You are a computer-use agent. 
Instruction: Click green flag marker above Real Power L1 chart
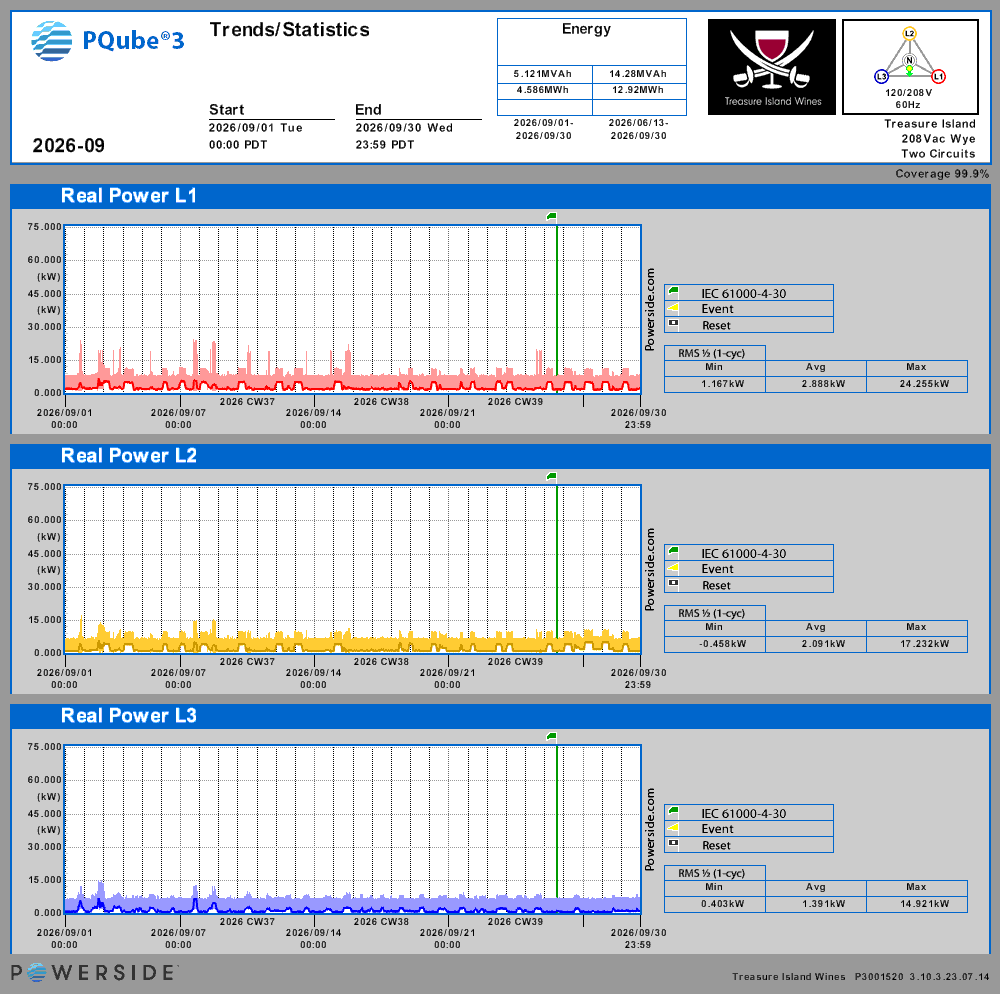click(x=552, y=217)
